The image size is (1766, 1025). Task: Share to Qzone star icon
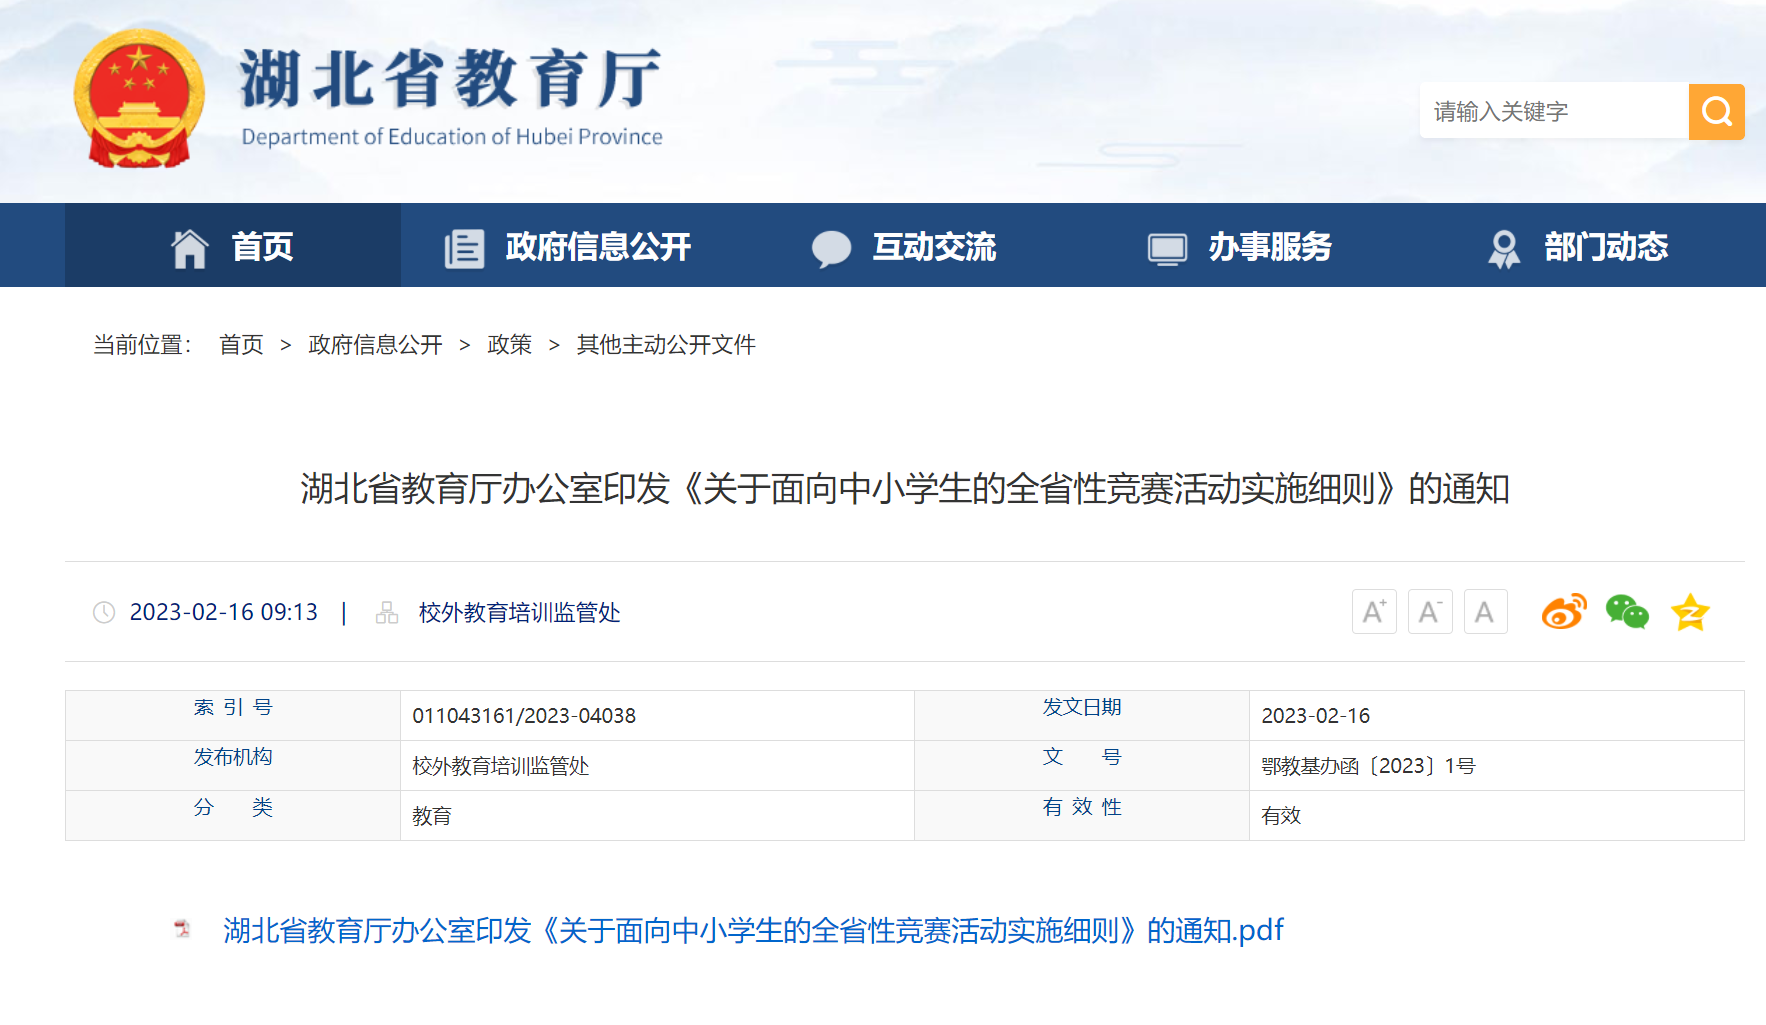click(x=1690, y=612)
